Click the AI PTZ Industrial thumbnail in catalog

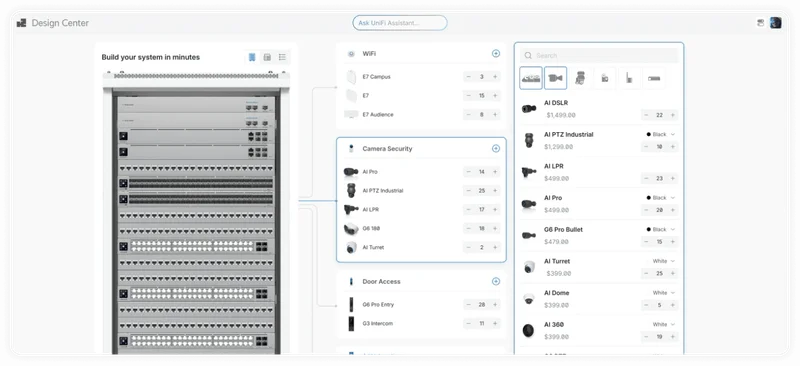tap(529, 140)
